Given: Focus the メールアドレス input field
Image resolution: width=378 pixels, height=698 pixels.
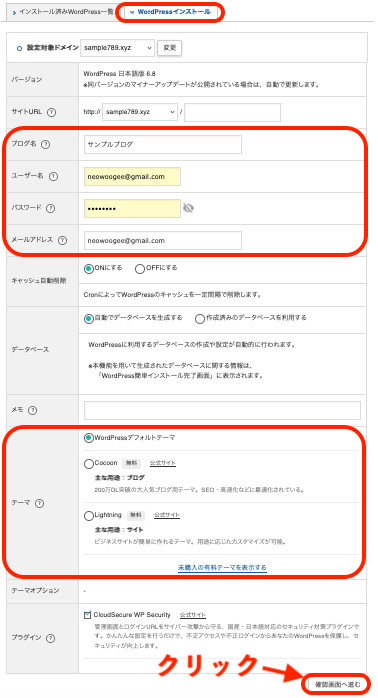Looking at the screenshot, I should 163,240.
